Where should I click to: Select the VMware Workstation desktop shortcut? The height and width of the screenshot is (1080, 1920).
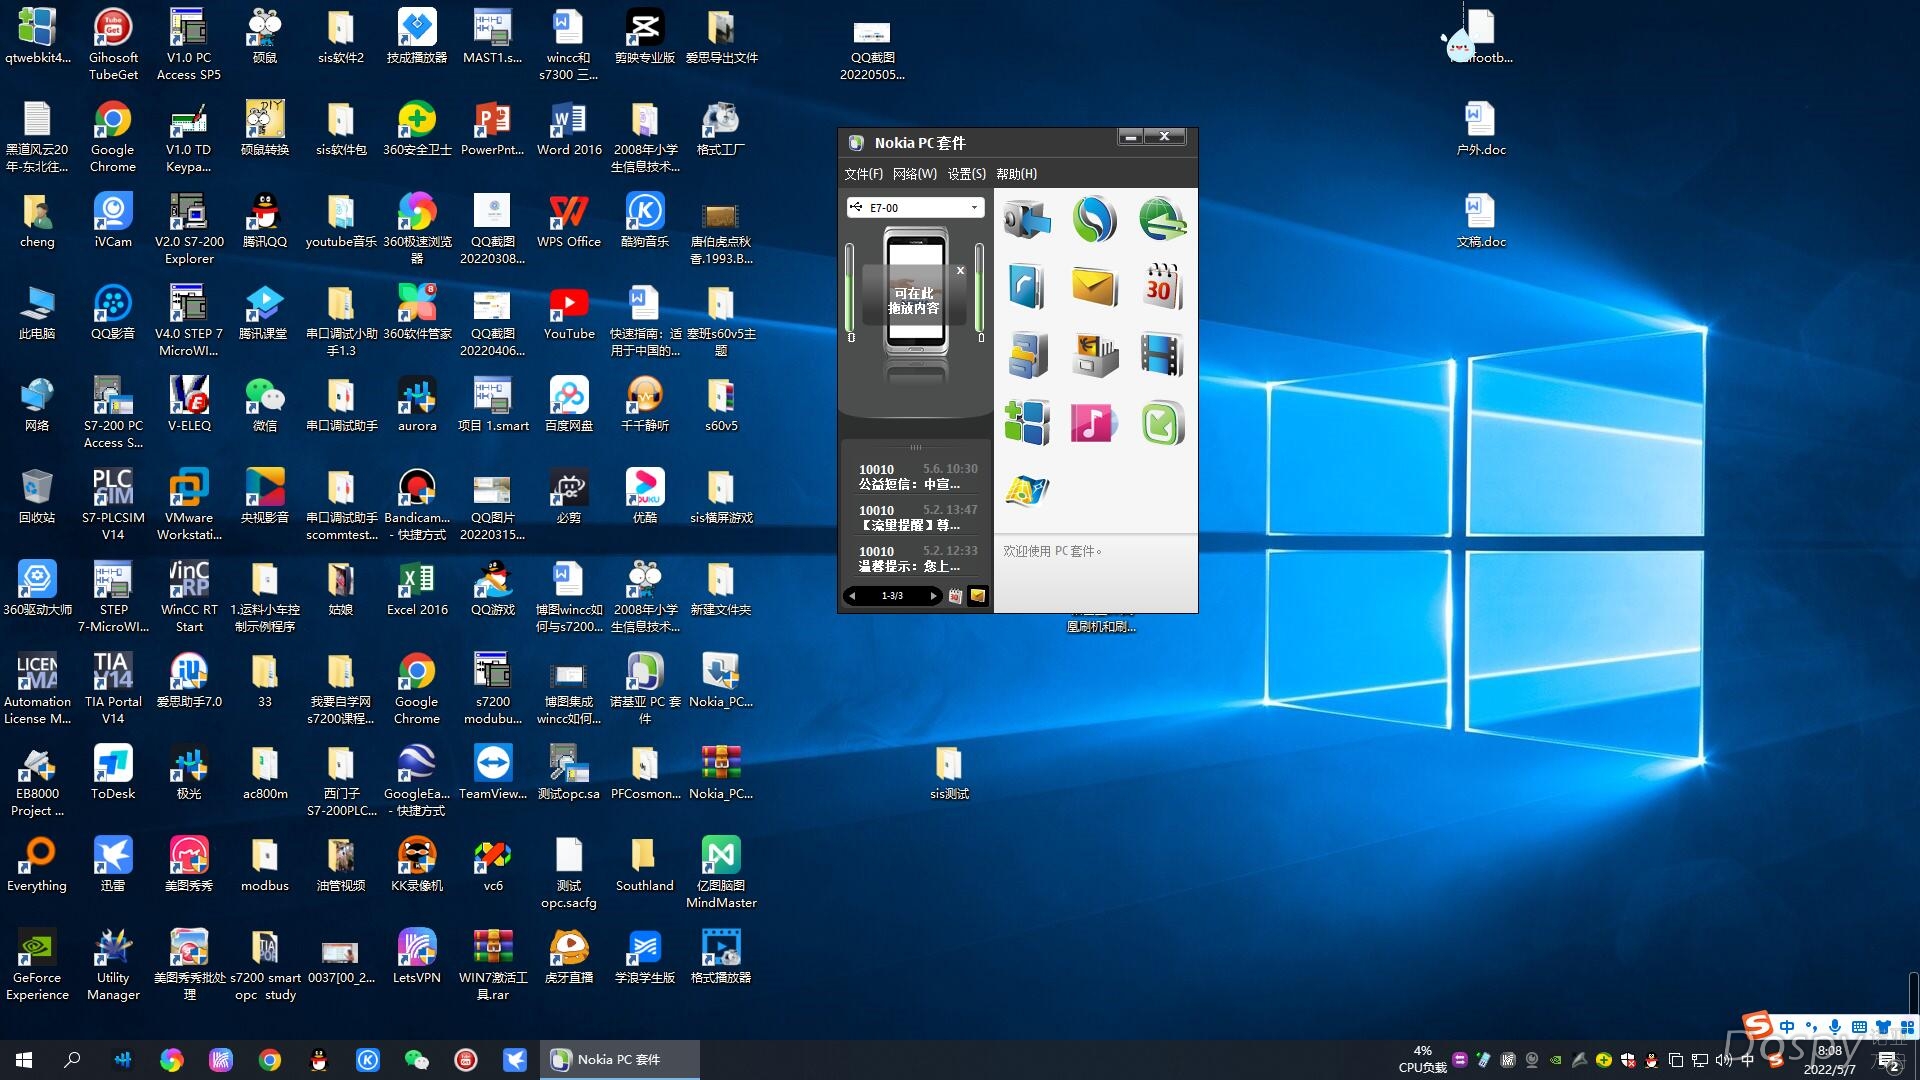coord(189,505)
